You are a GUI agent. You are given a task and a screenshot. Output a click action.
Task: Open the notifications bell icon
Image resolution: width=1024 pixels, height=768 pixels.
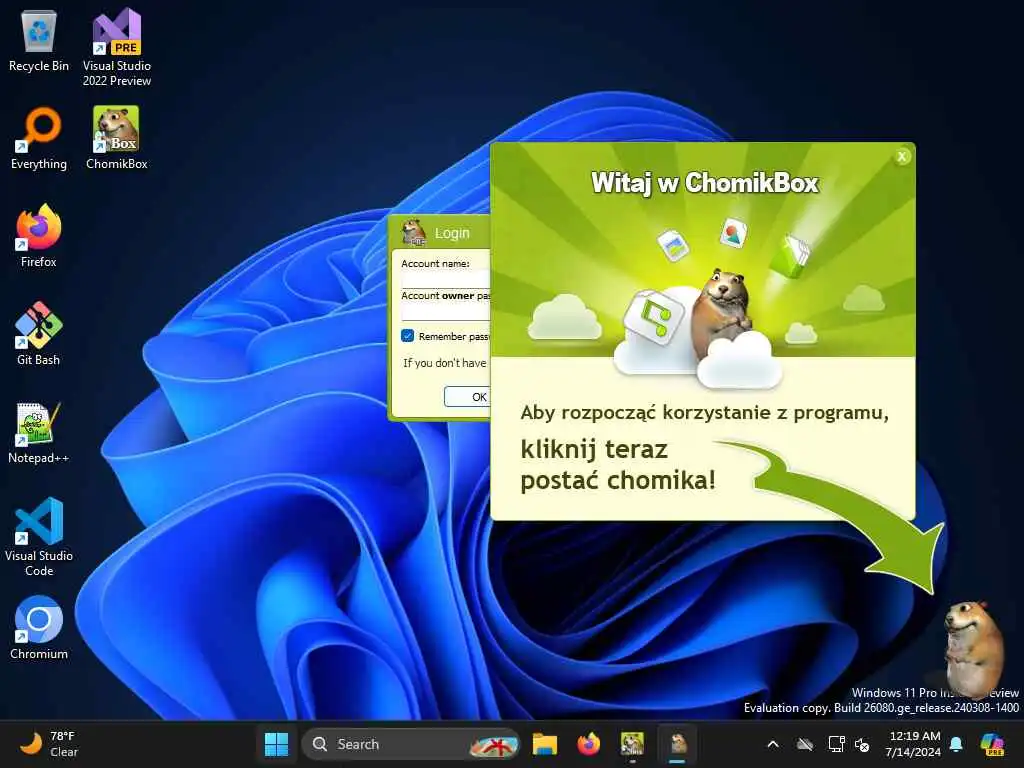[x=956, y=744]
